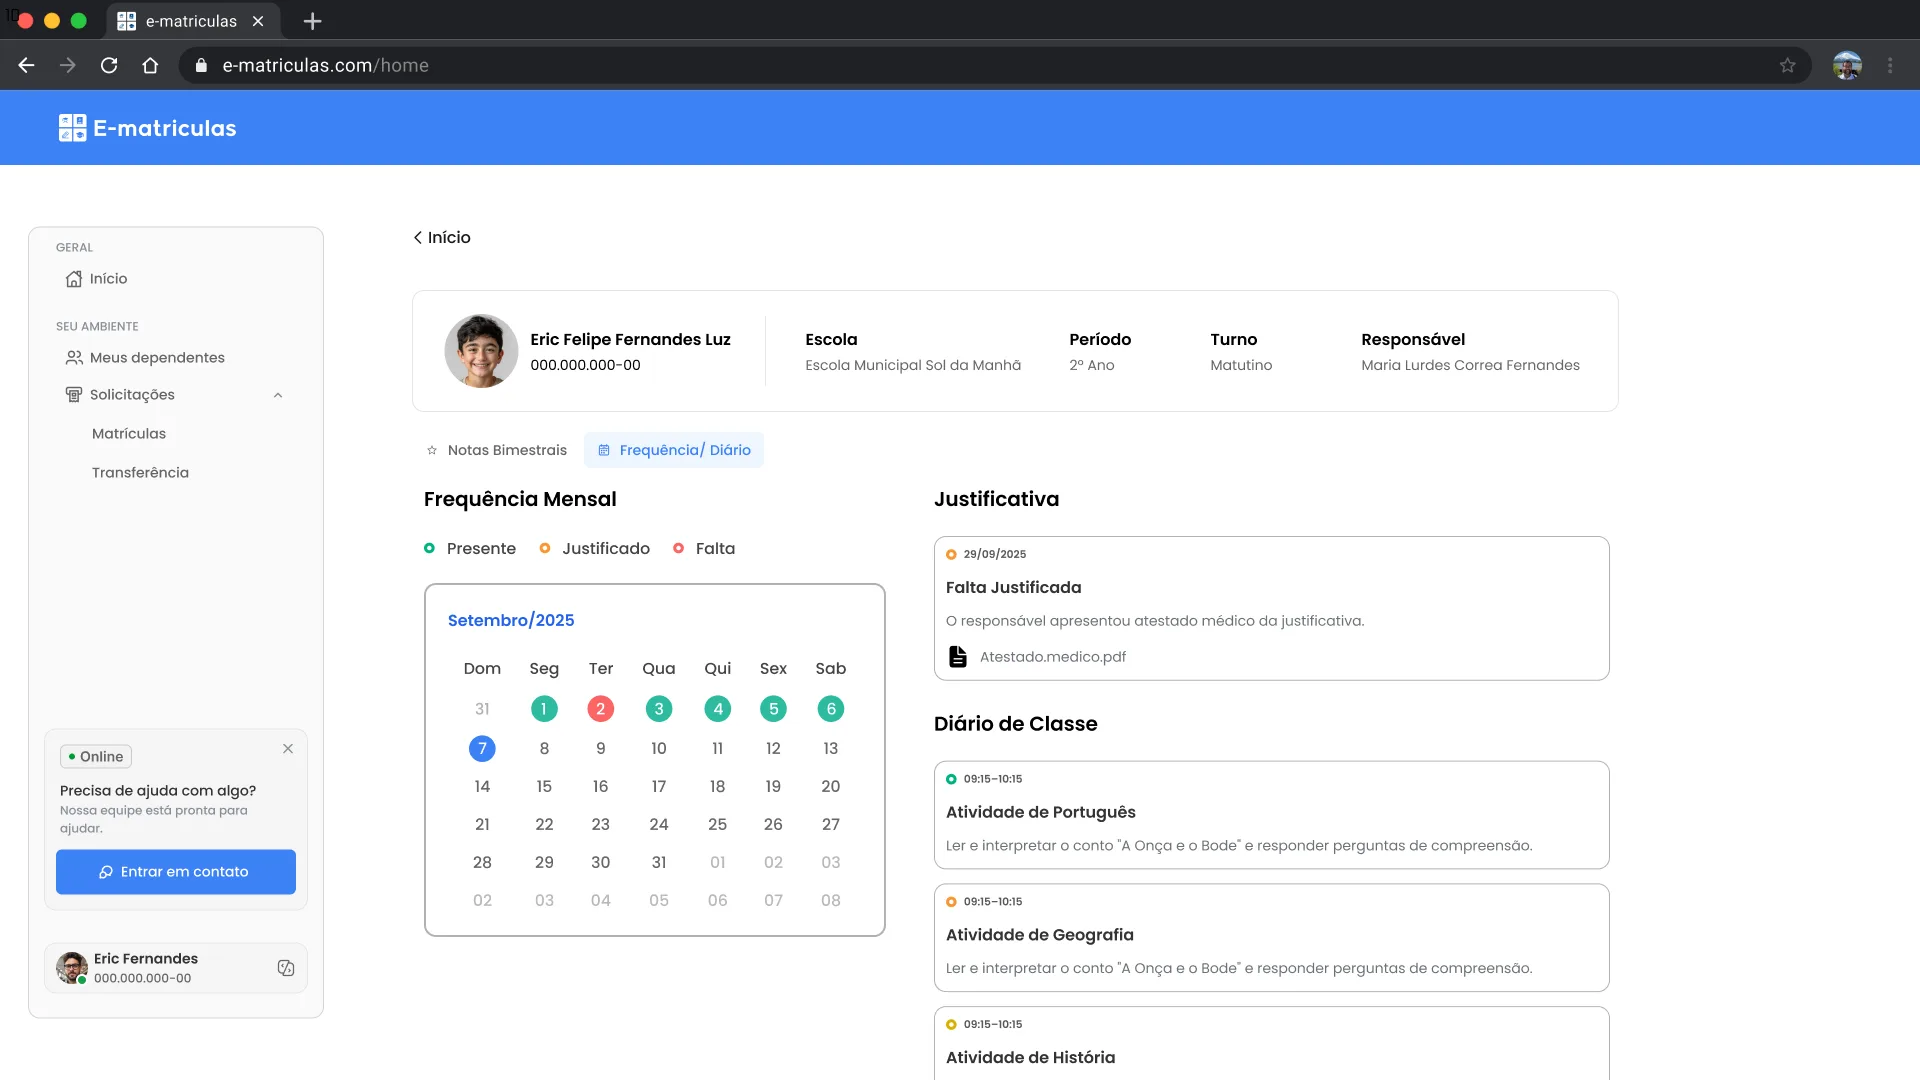The height and width of the screenshot is (1080, 1920).
Task: Select calendar day 15
Action: (544, 786)
